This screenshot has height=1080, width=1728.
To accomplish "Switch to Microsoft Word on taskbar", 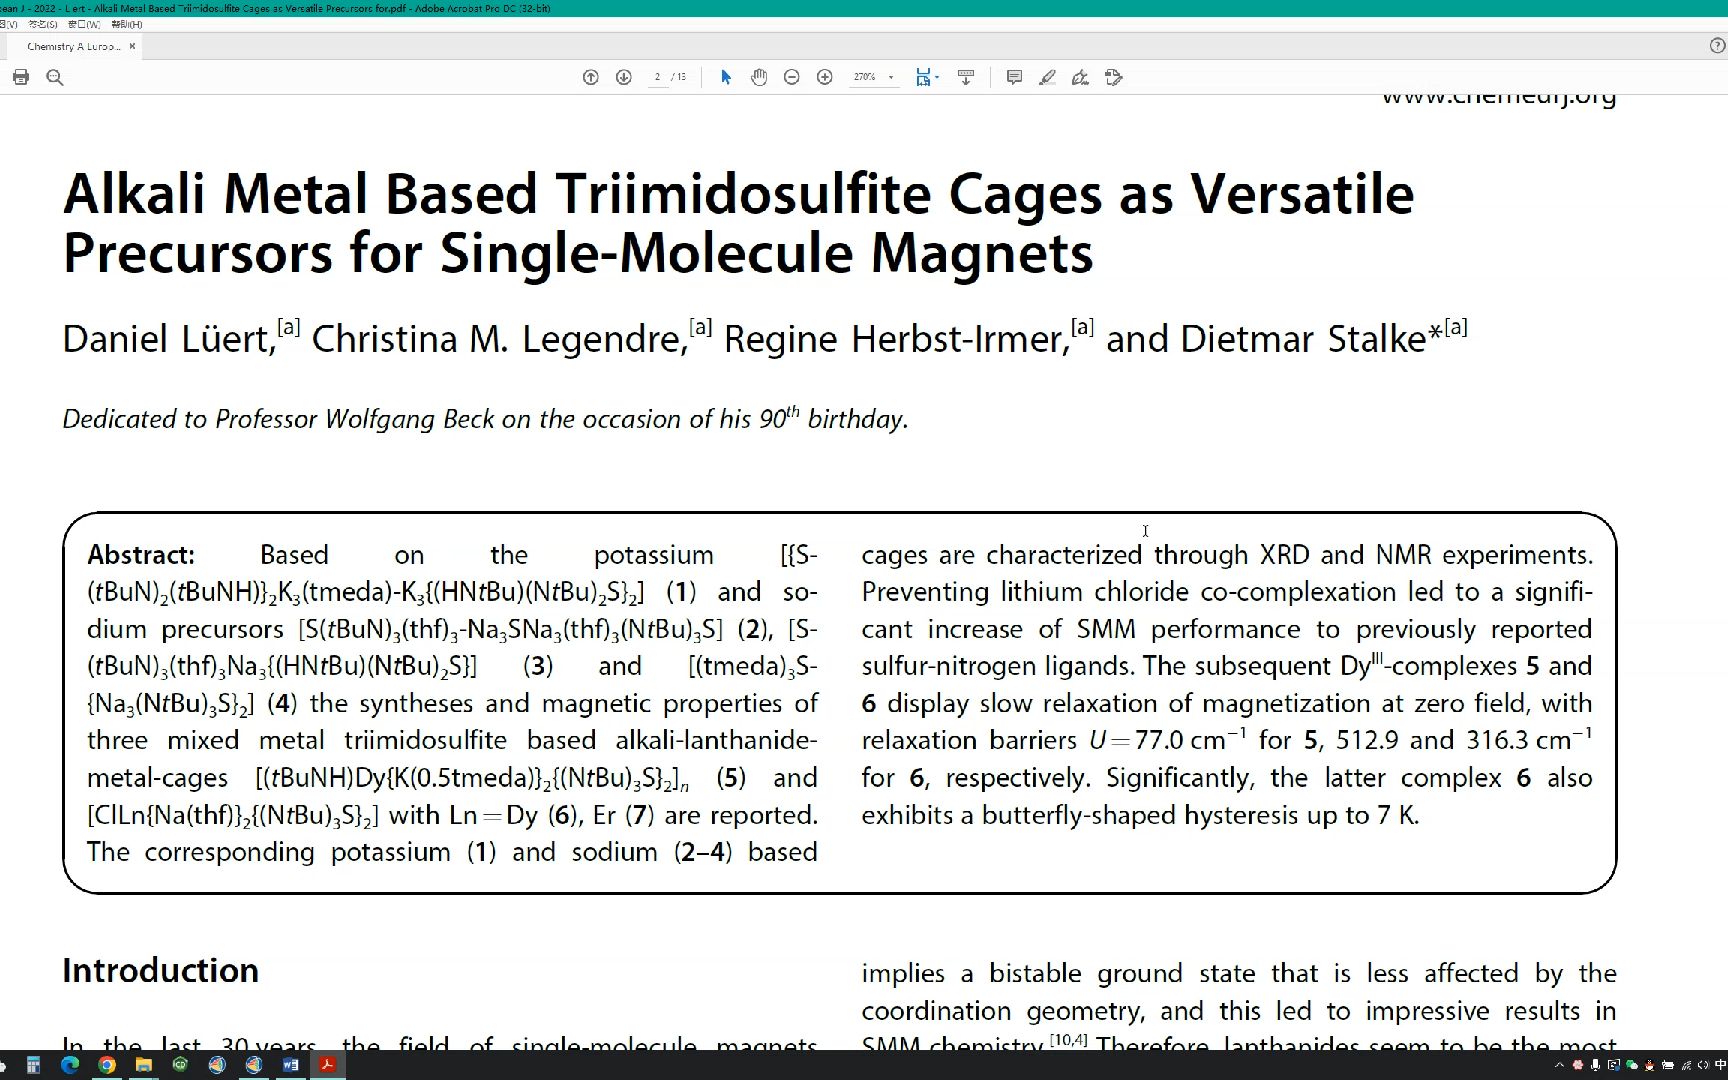I will point(291,1065).
